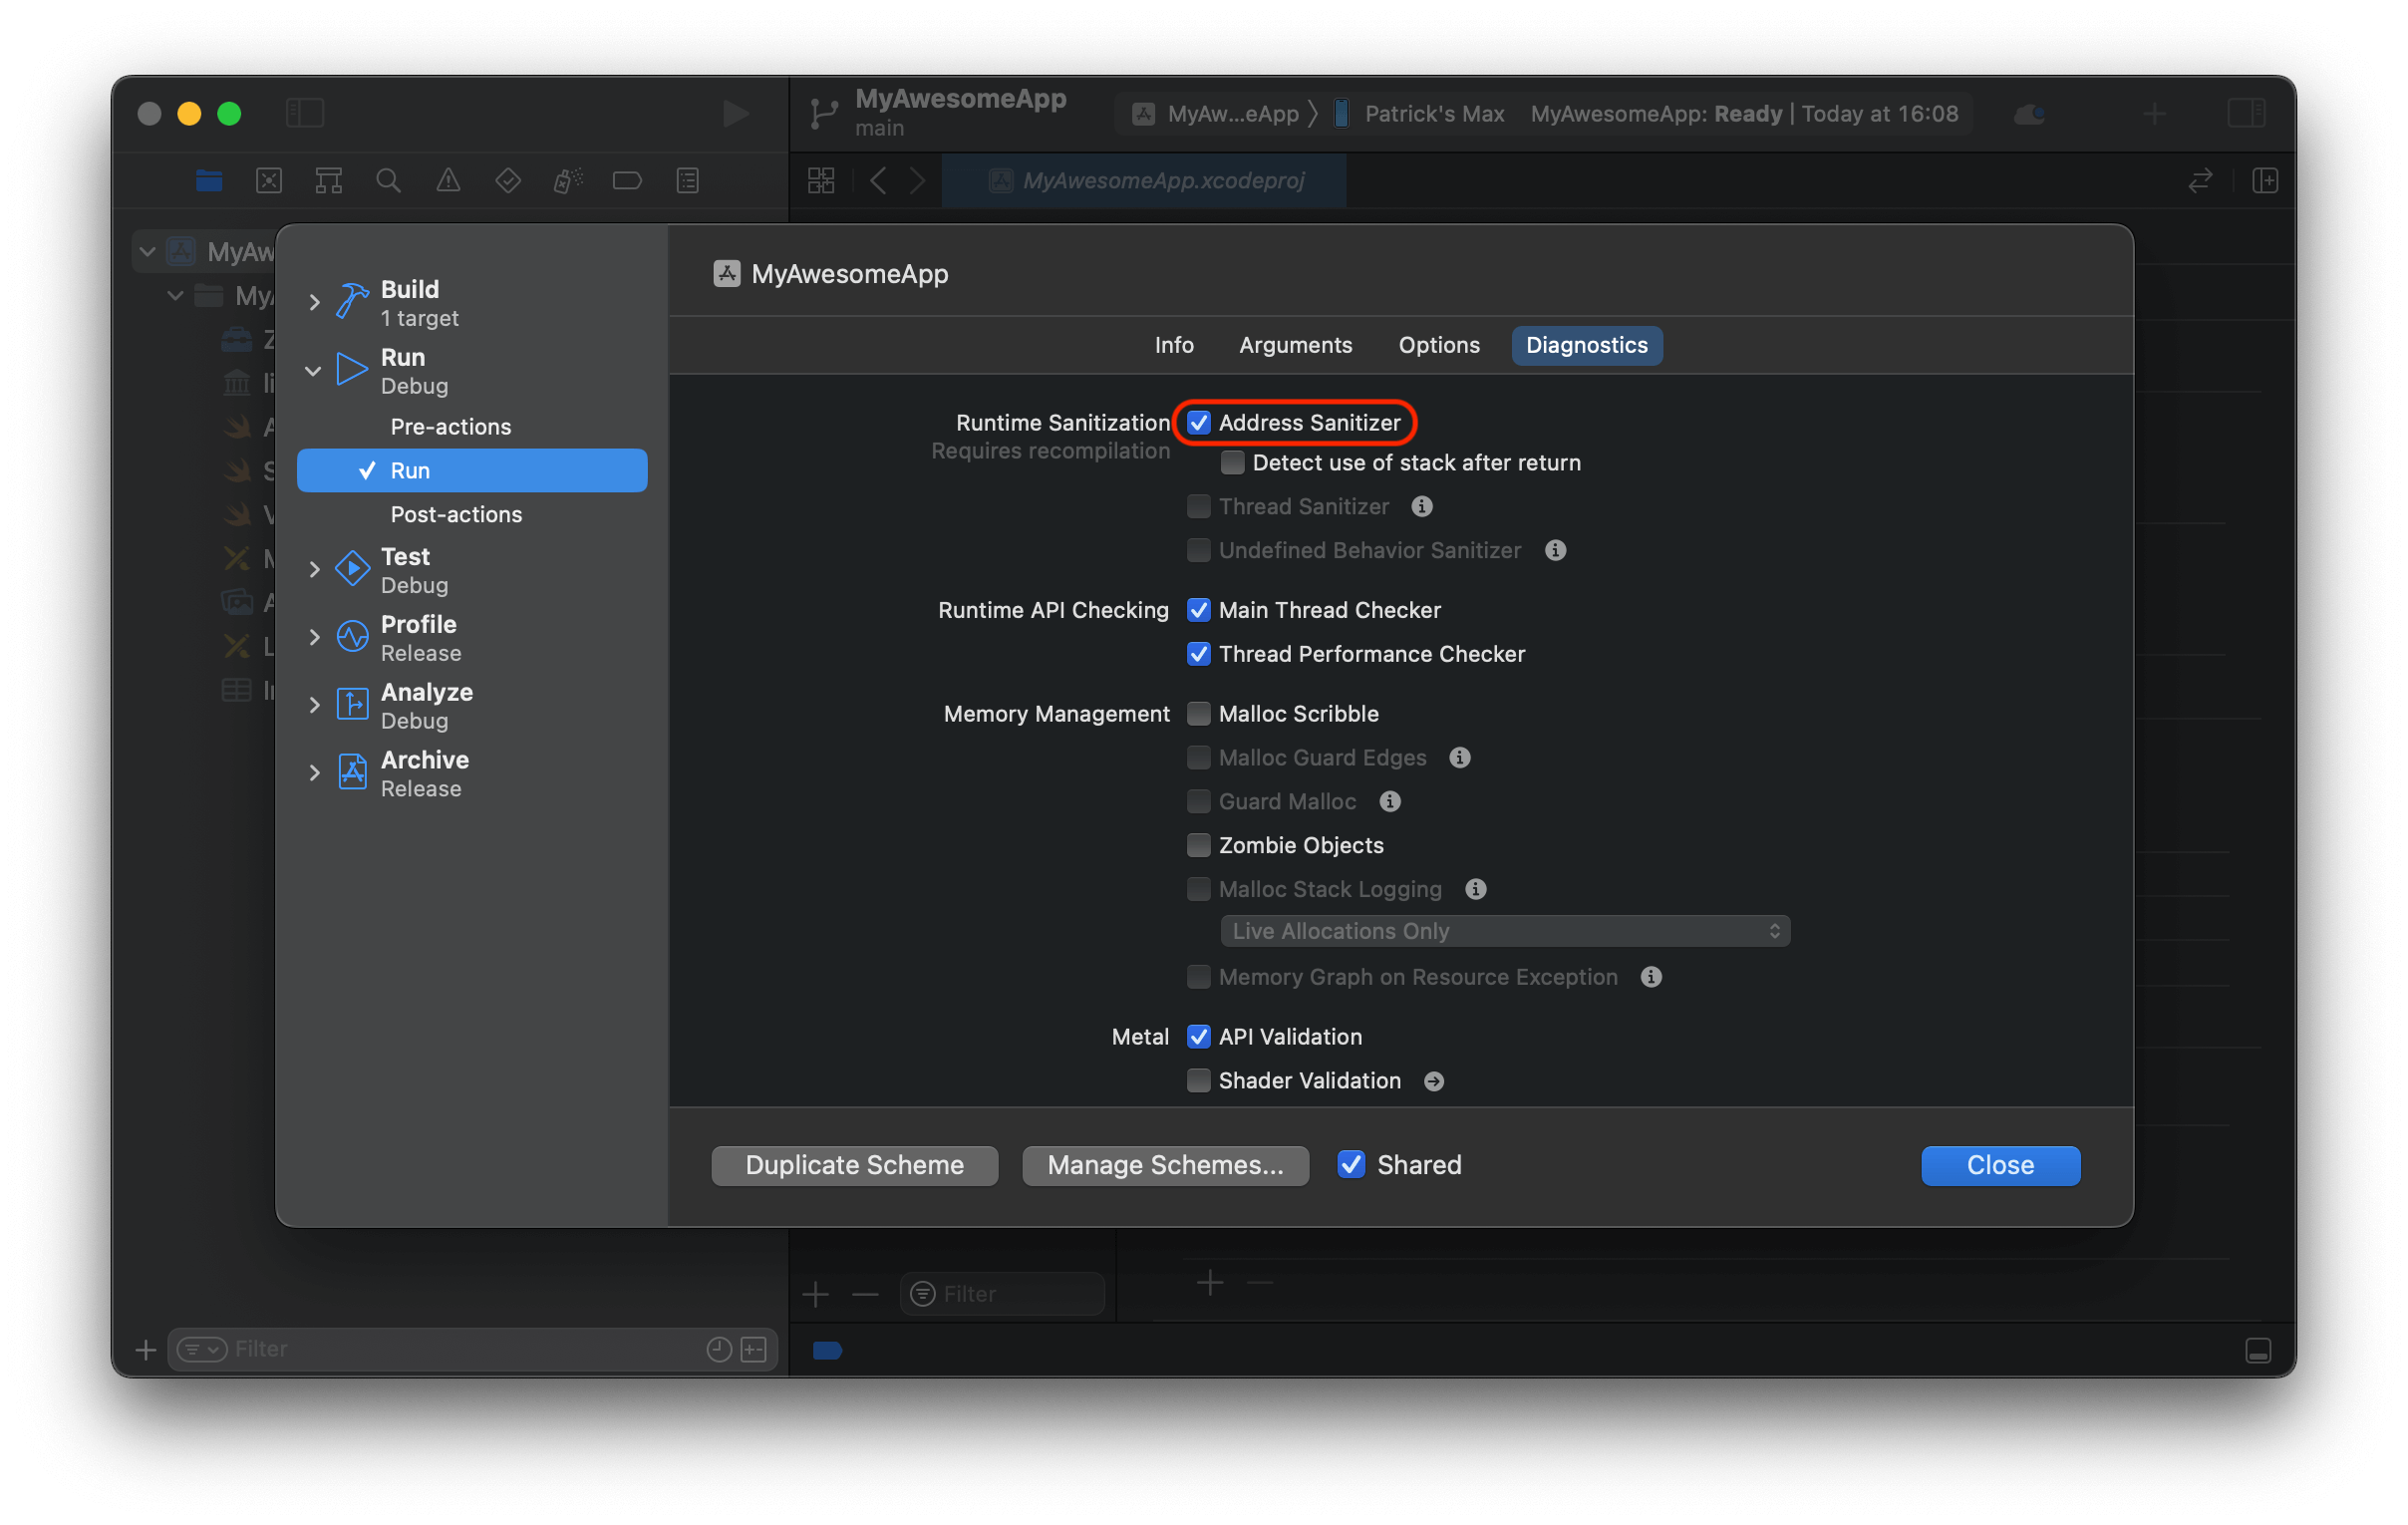2408x1525 pixels.
Task: Click Thread Sanitizer info icon
Action: point(1422,507)
